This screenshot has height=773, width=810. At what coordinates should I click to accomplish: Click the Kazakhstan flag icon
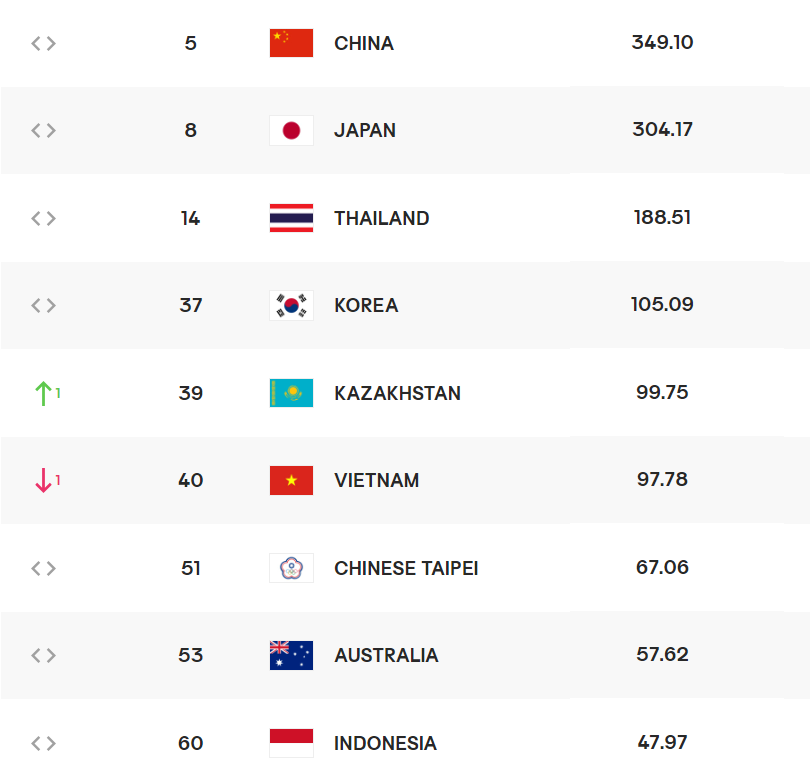point(291,393)
